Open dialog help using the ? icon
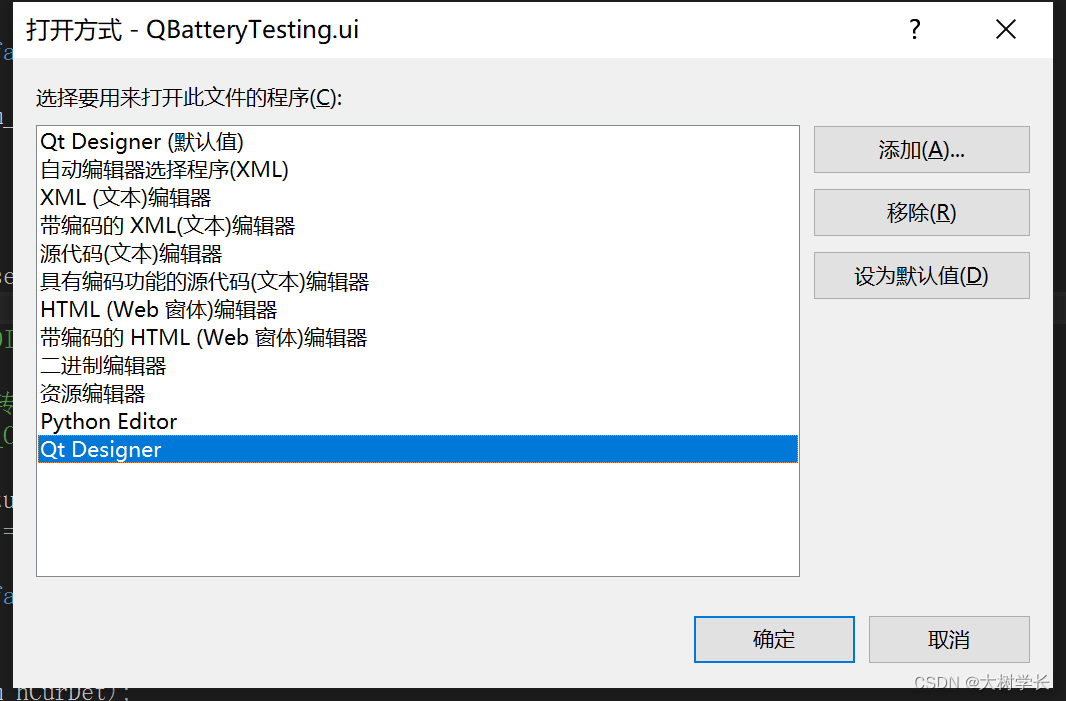This screenshot has height=701, width=1066. (914, 30)
